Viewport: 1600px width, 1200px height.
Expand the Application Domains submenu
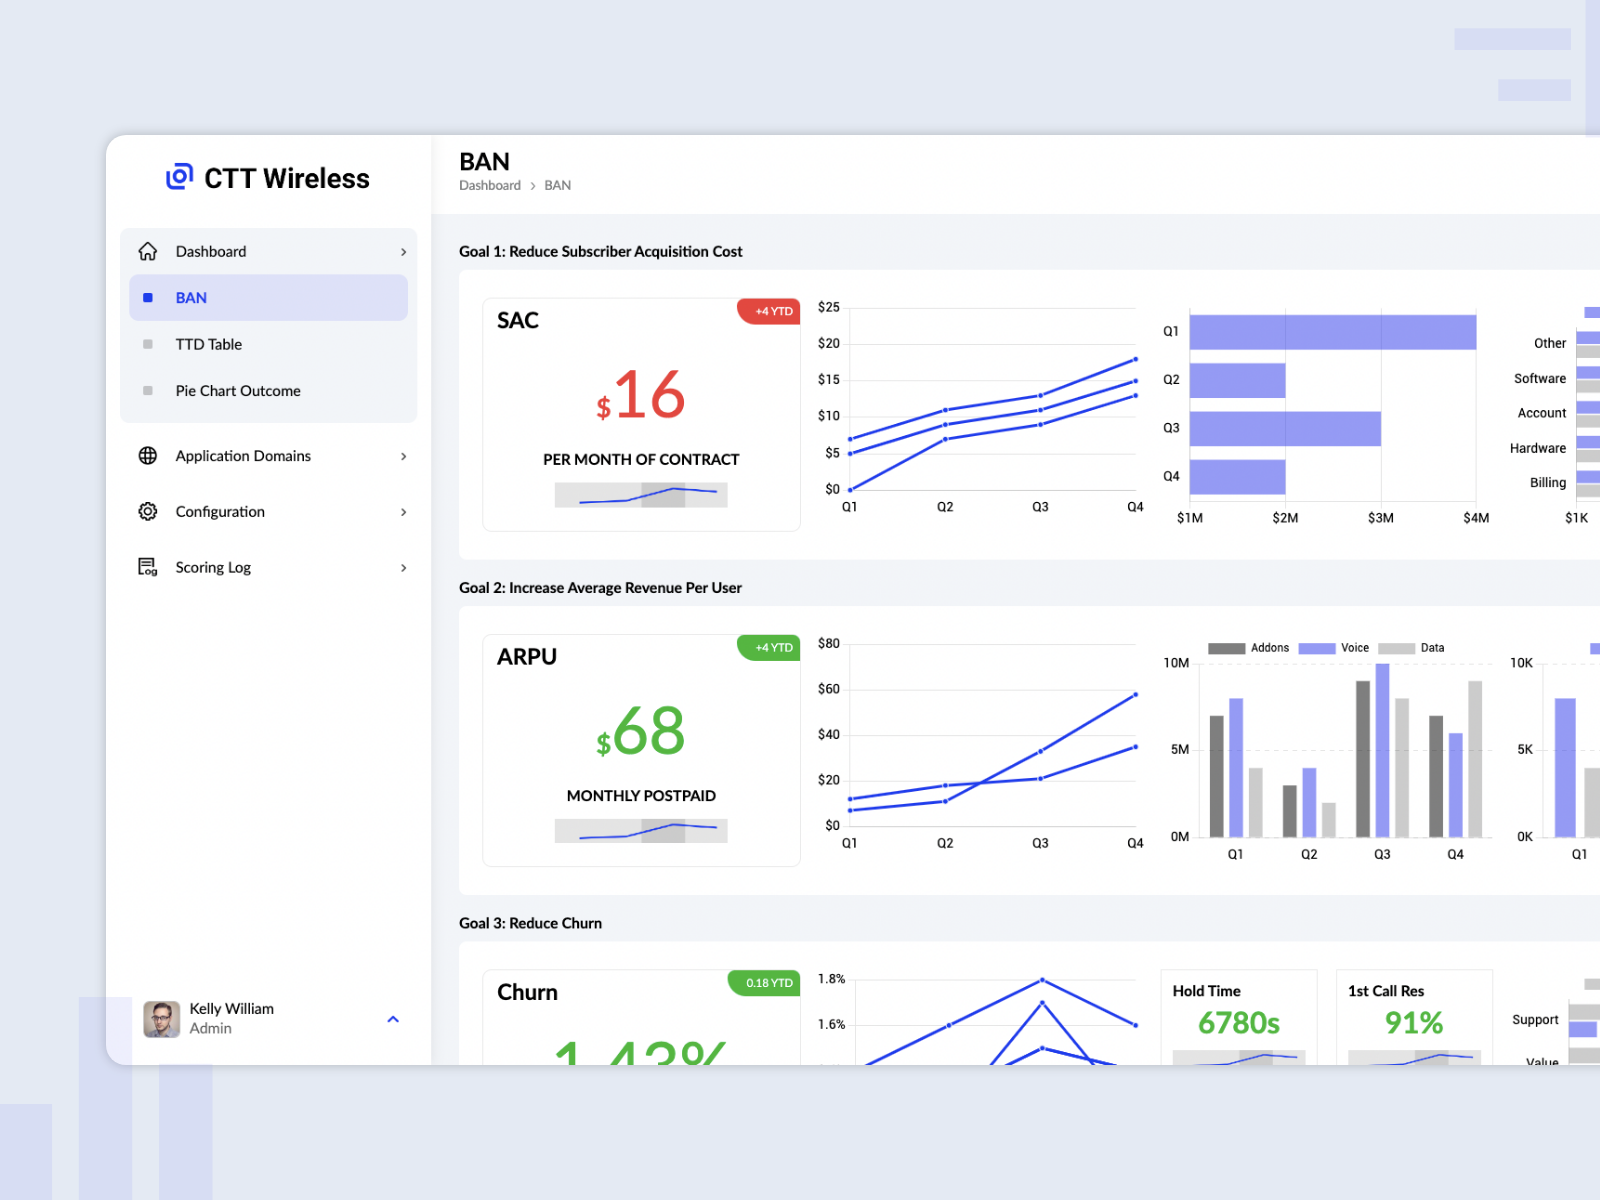point(403,456)
